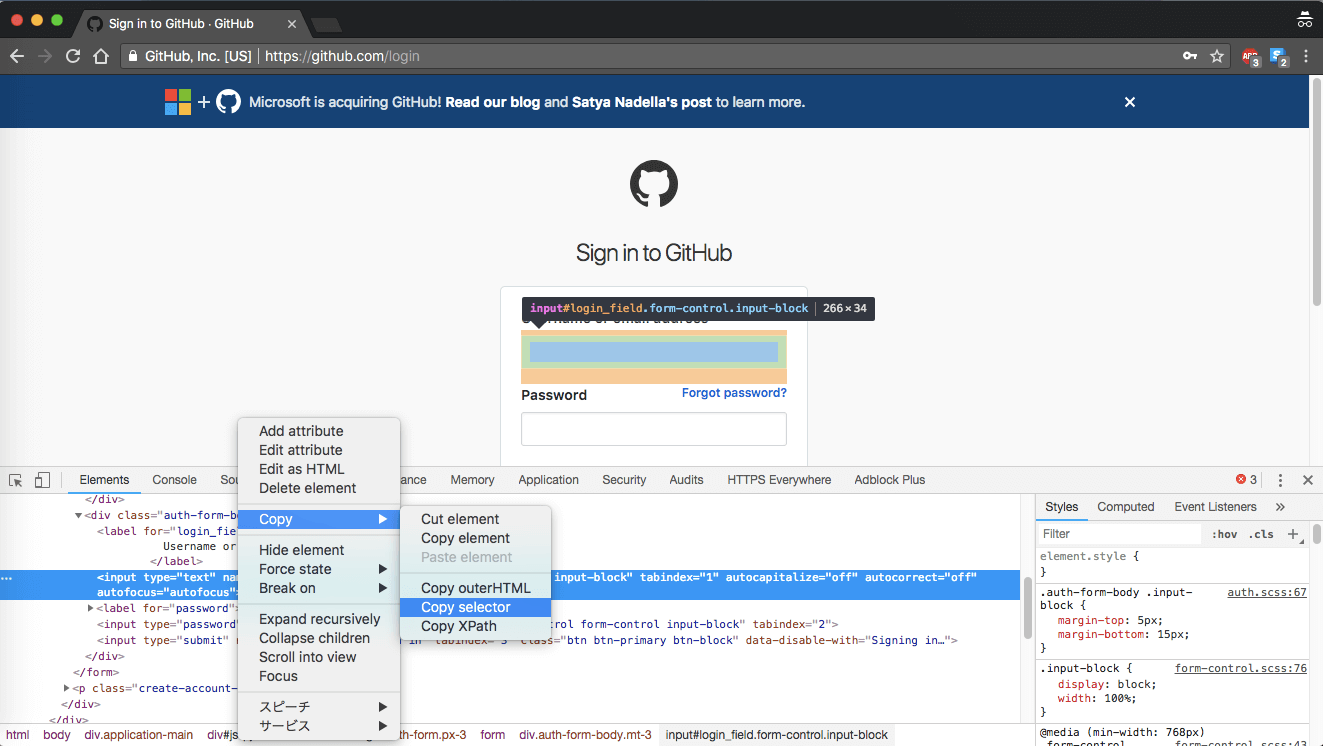Viewport: 1323px width, 746px height.
Task: Open the HTTPS Everywhere tab
Action: [x=779, y=480]
